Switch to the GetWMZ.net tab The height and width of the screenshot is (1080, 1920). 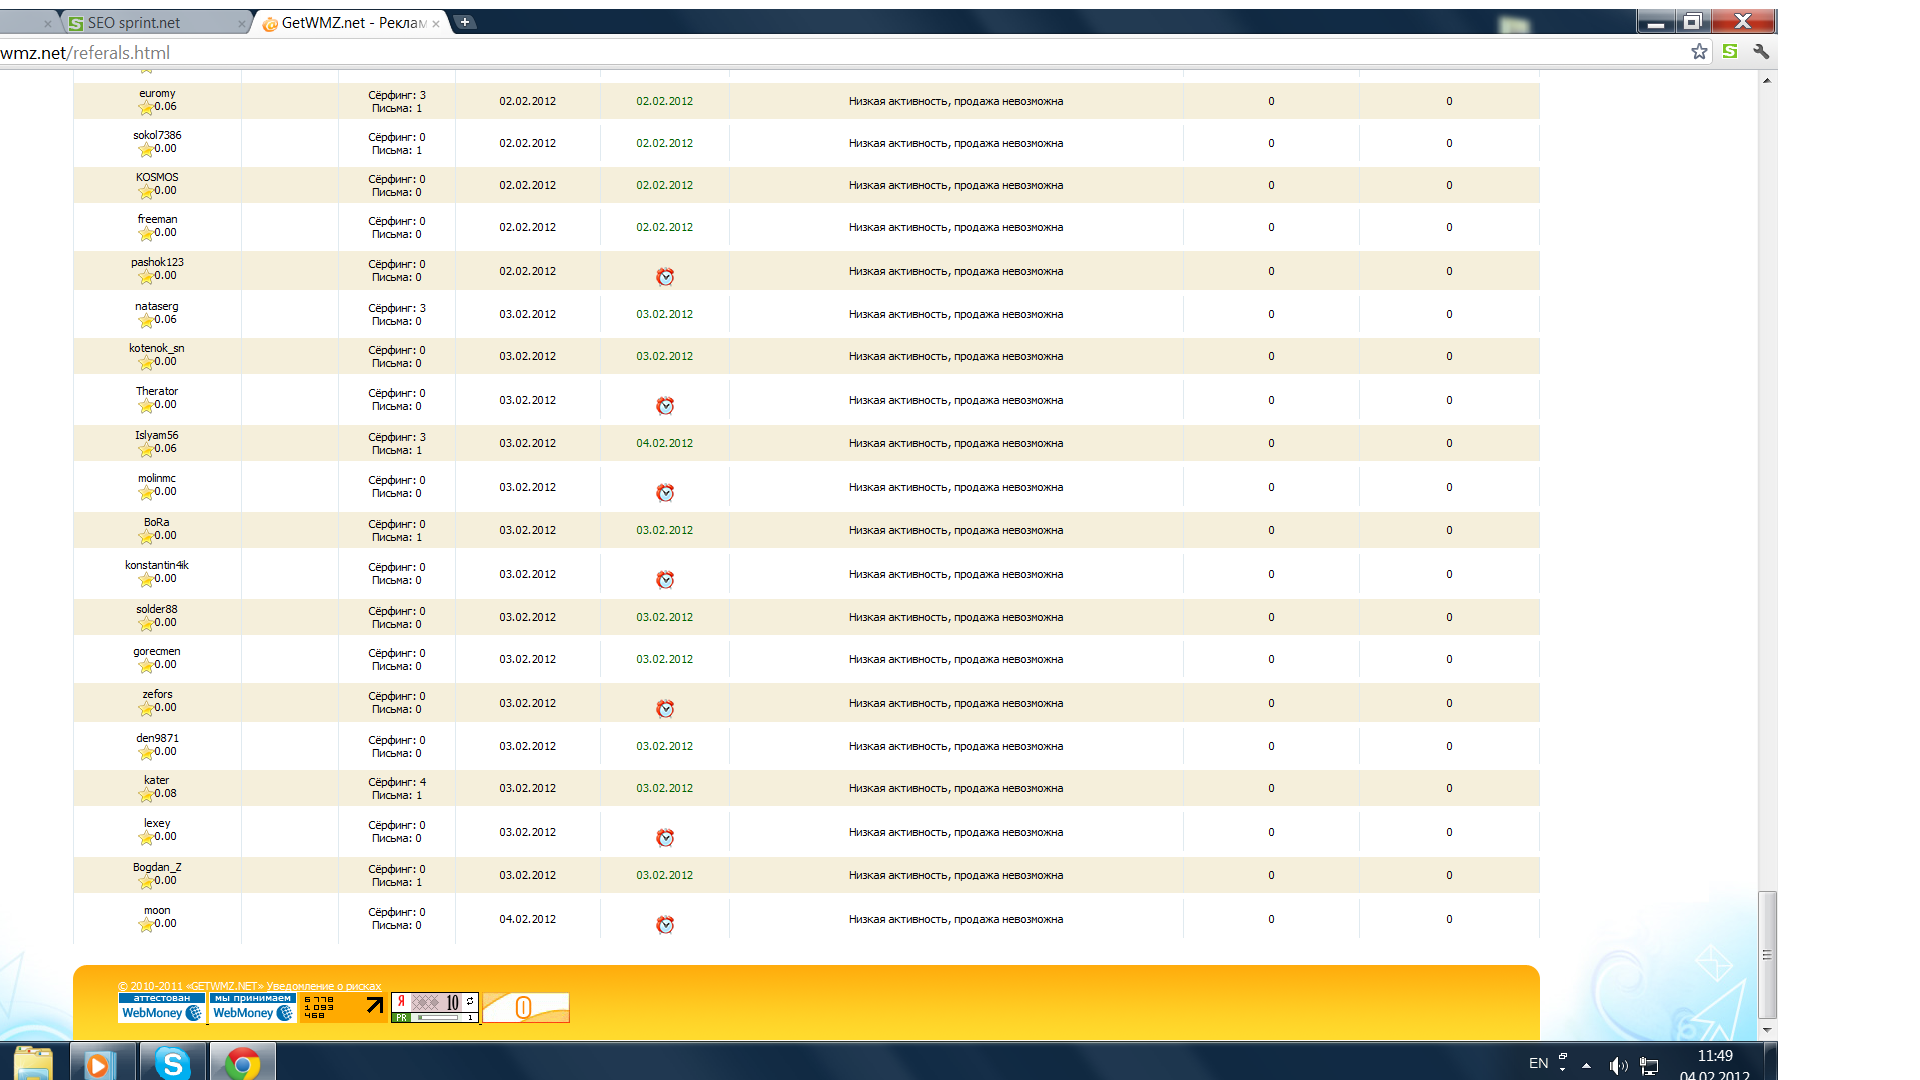350,23
